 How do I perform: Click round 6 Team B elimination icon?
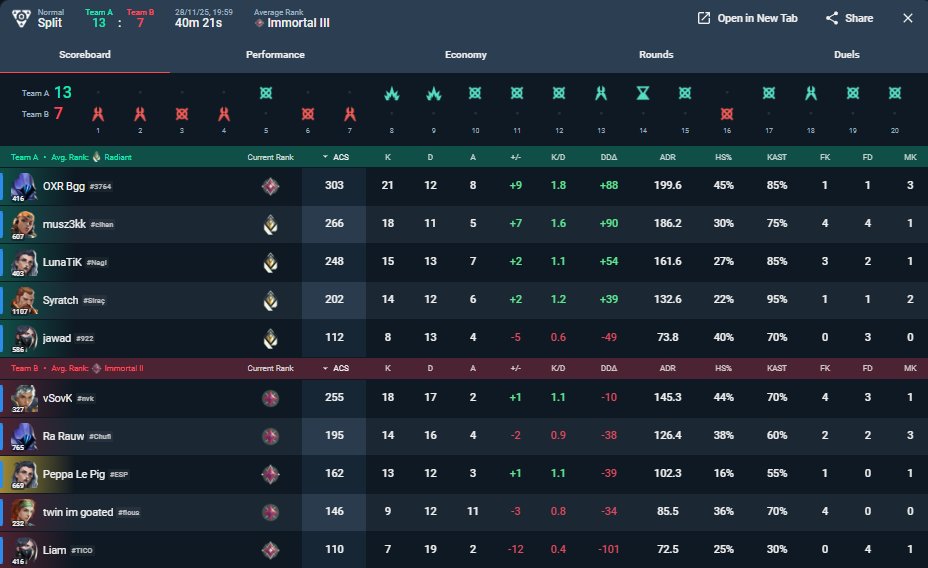tap(308, 114)
